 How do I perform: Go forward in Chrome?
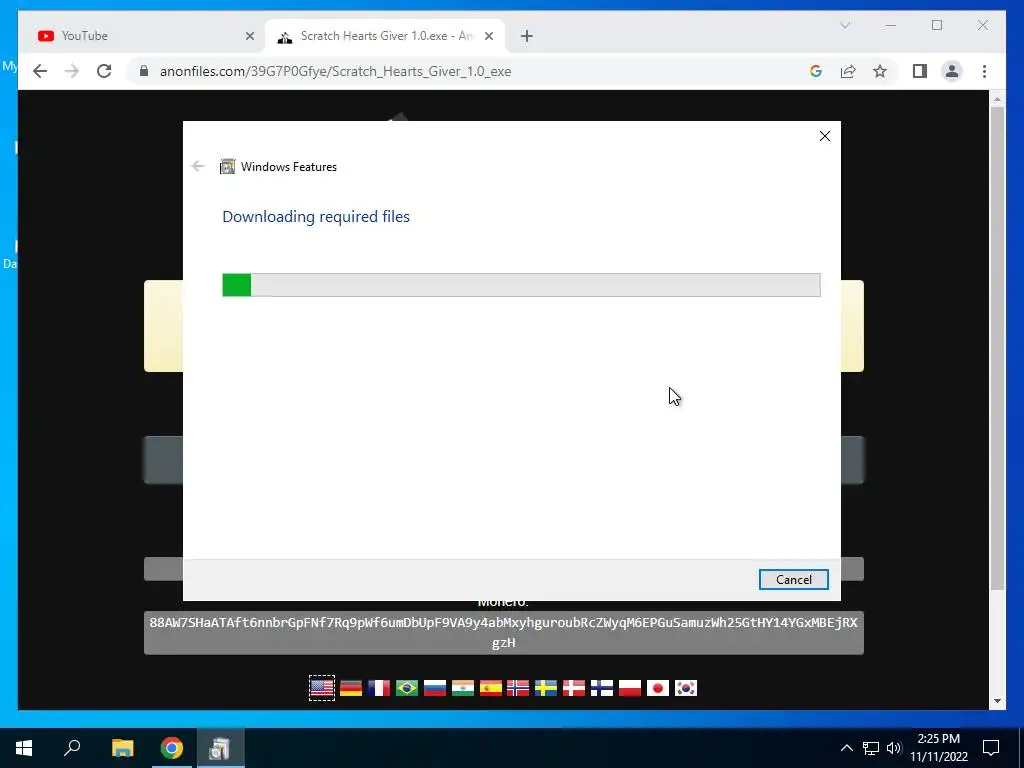point(72,71)
